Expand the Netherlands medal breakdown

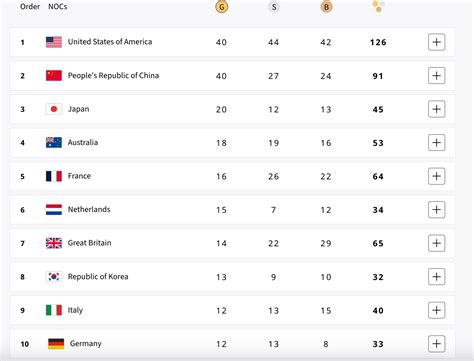(437, 210)
